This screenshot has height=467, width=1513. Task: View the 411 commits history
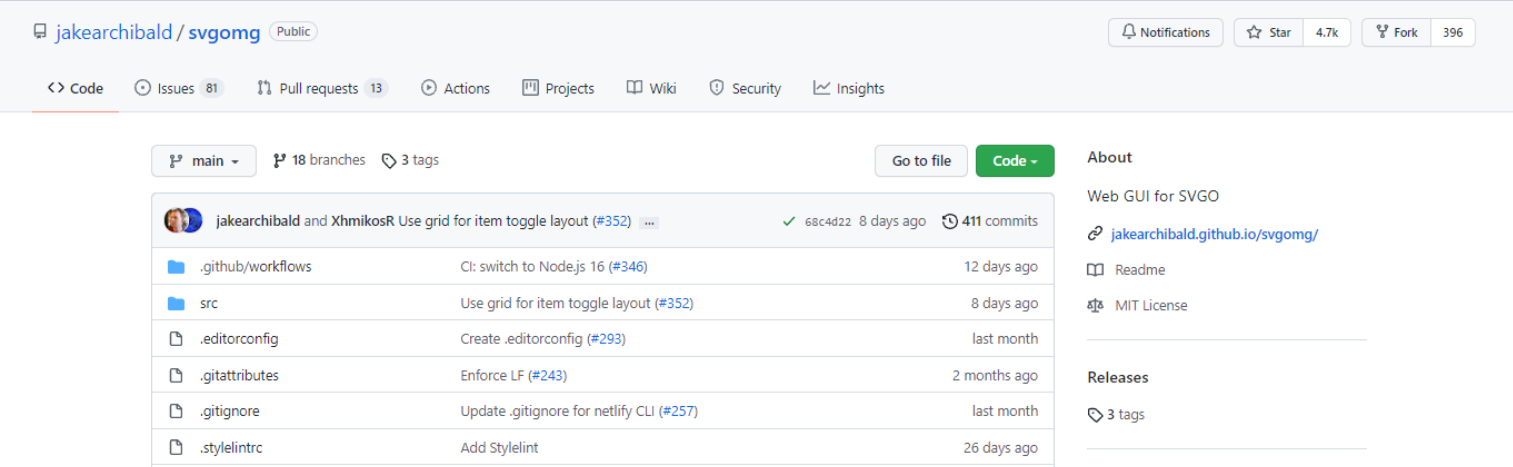[x=990, y=221]
